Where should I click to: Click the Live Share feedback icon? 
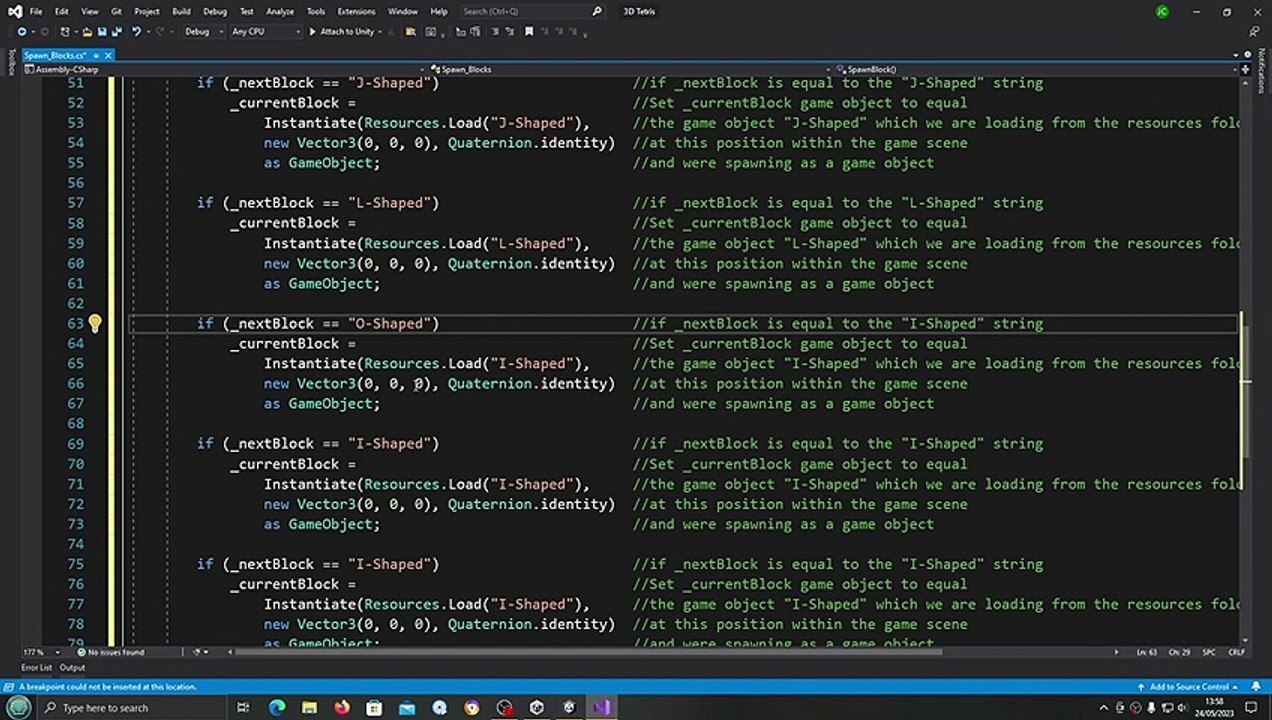coord(1254,31)
